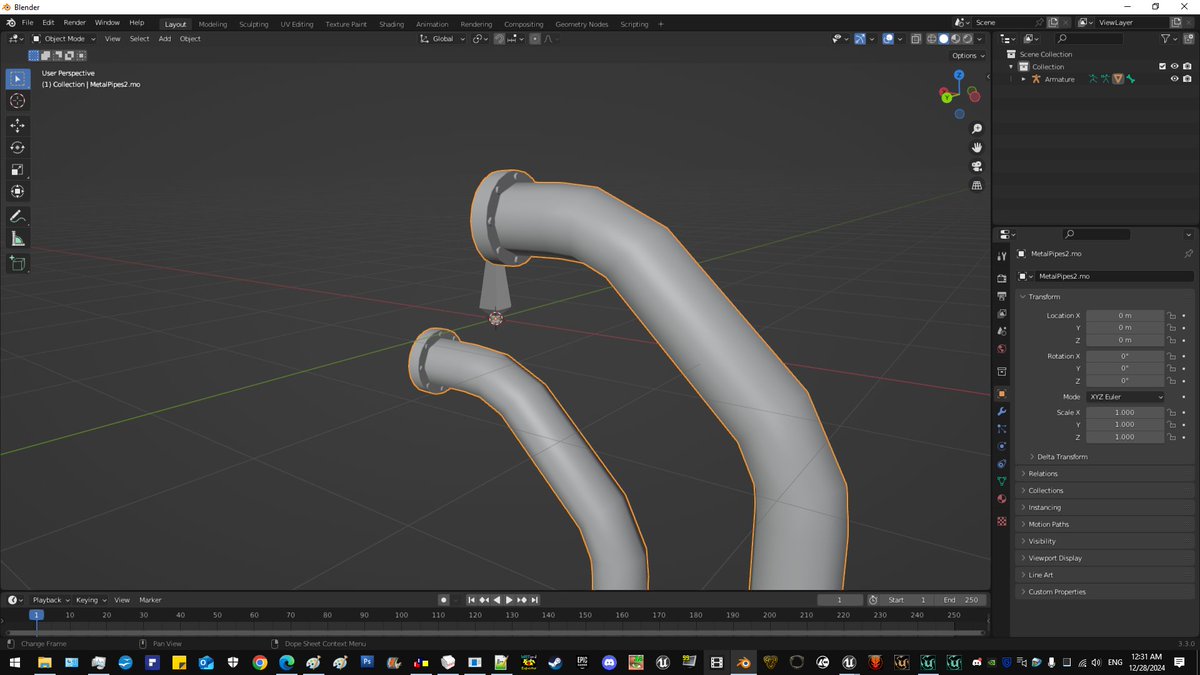Toggle auto keying record button

point(443,600)
